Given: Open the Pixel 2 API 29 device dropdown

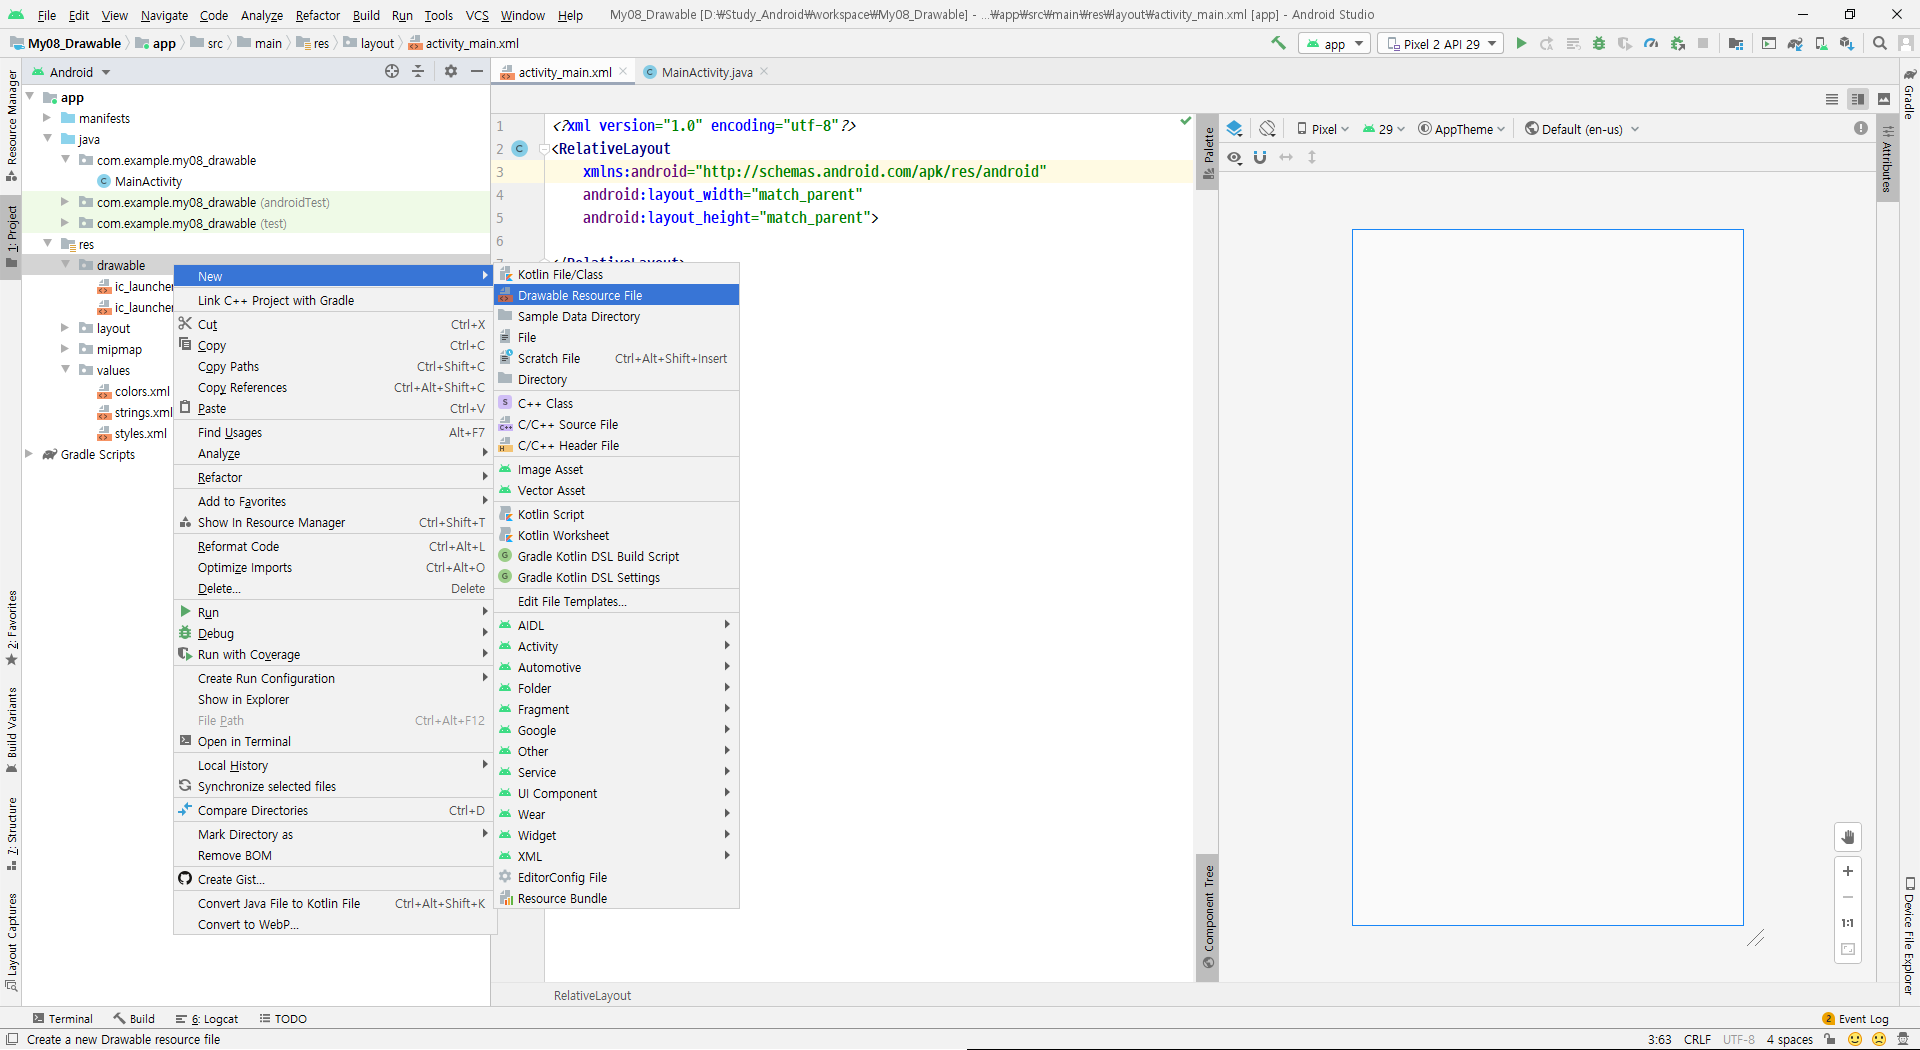Looking at the screenshot, I should tap(1440, 43).
